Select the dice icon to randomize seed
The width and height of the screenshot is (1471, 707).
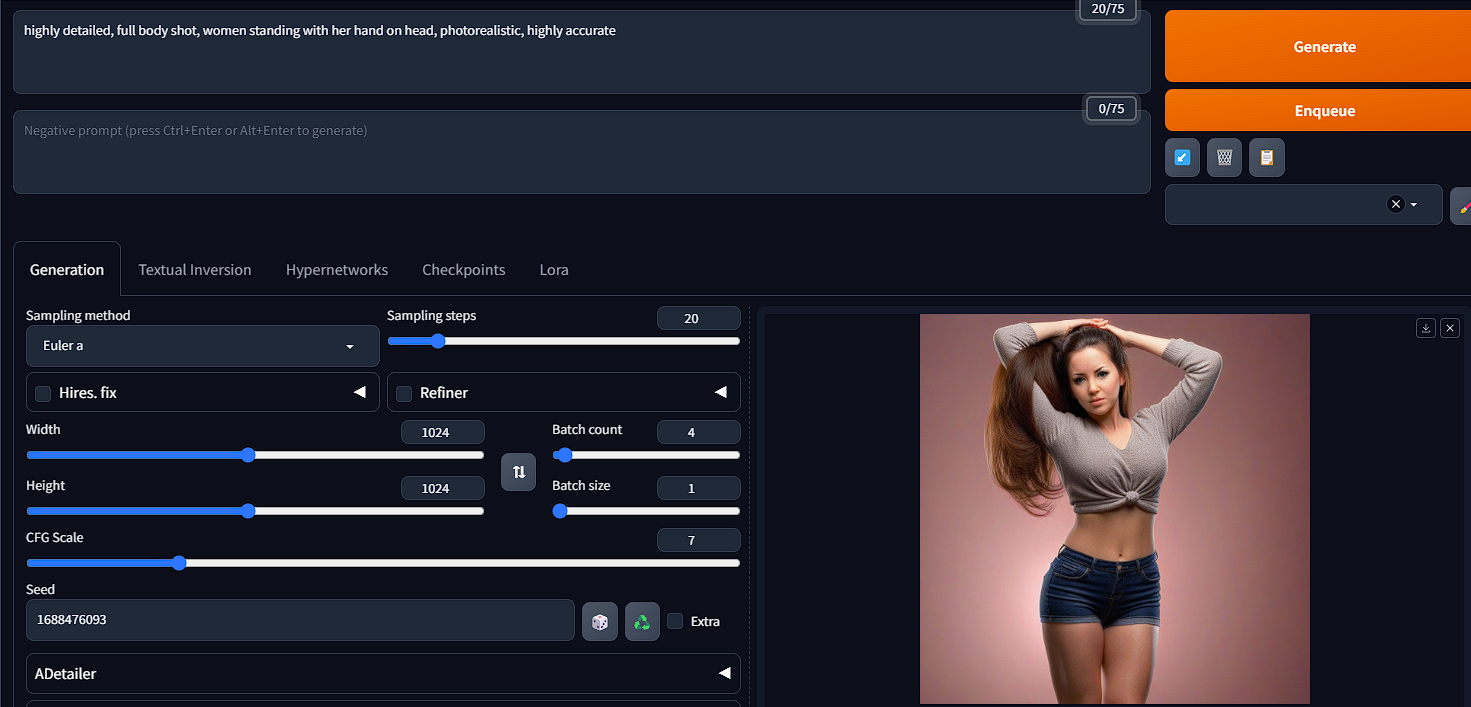[600, 620]
